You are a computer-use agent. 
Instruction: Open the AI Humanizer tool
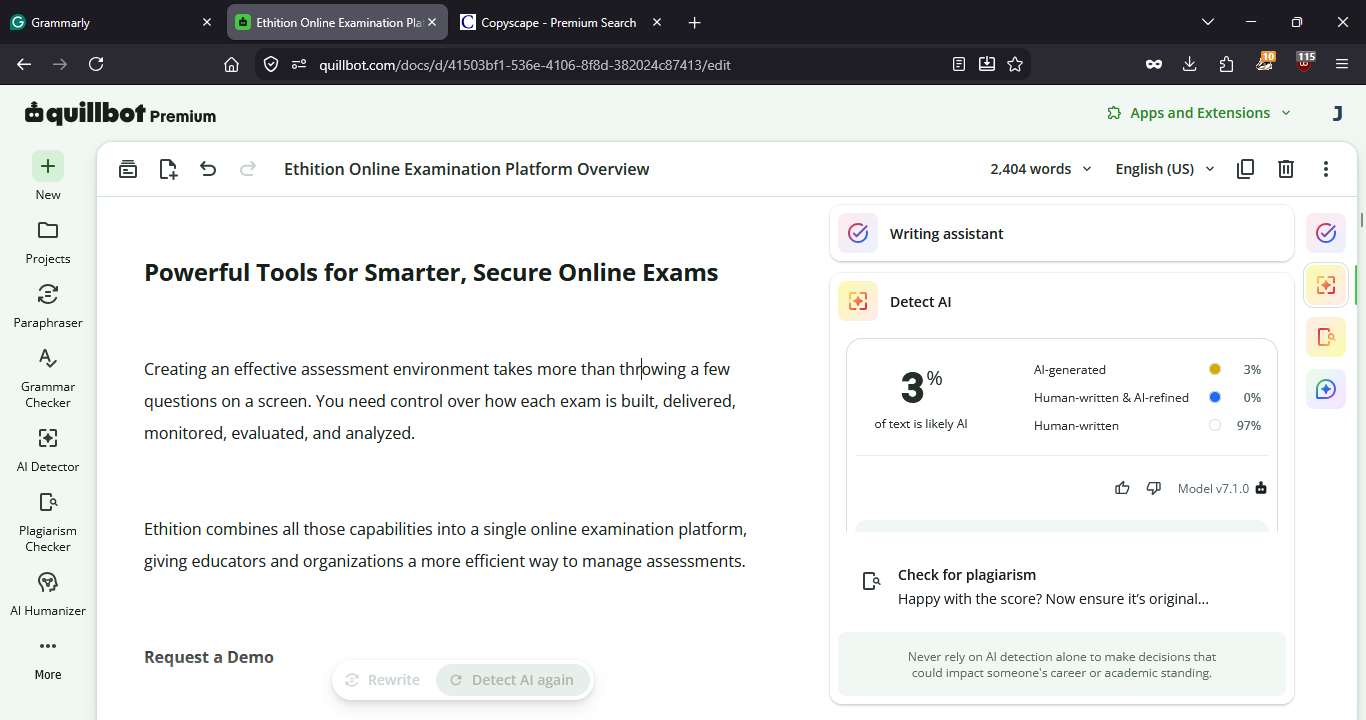(48, 594)
